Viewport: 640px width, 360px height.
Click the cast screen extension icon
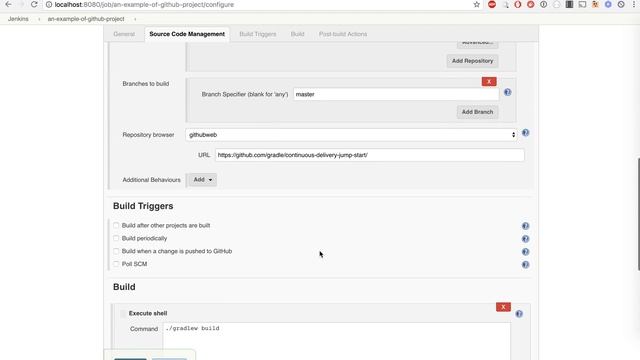pos(582,4)
